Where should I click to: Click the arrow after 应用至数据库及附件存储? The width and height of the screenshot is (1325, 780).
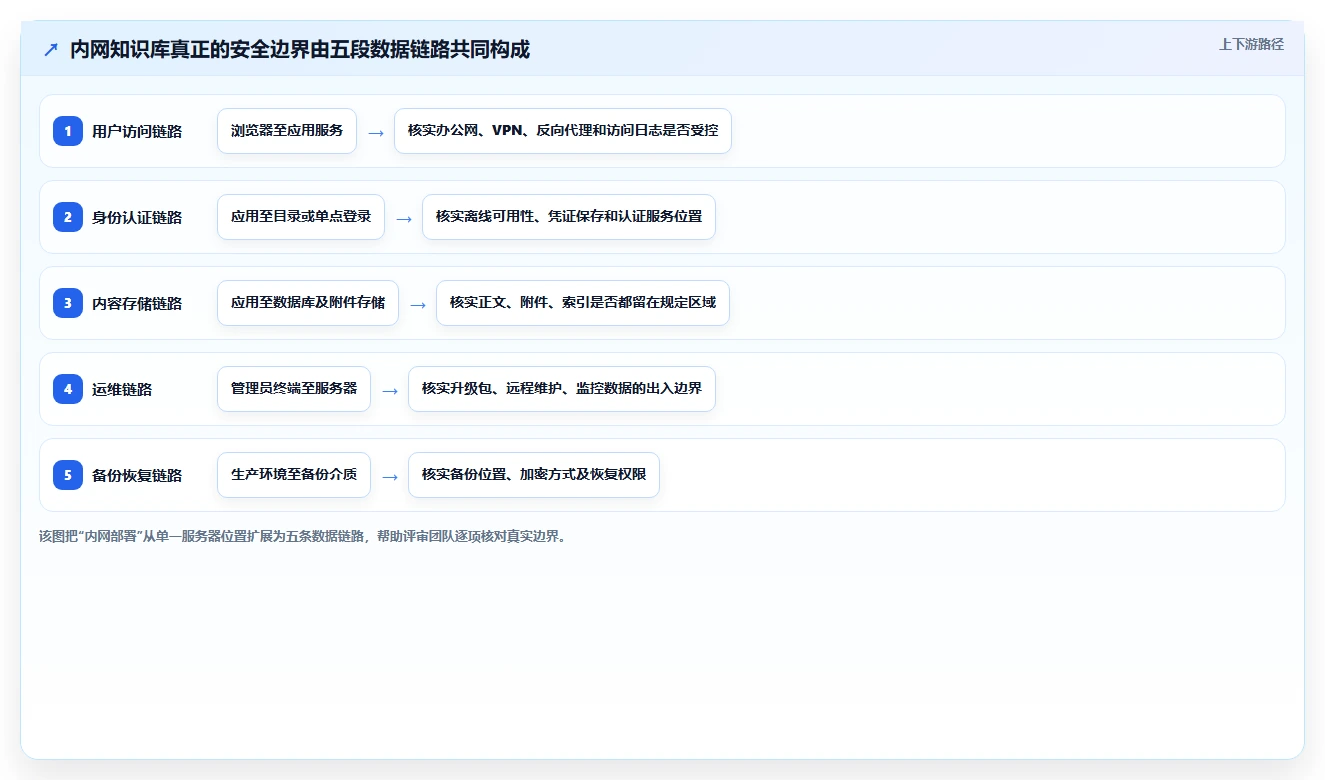(418, 304)
